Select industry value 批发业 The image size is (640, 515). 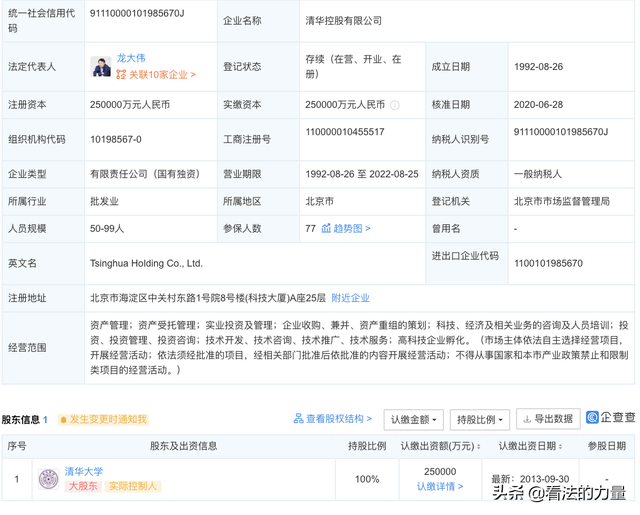104,201
